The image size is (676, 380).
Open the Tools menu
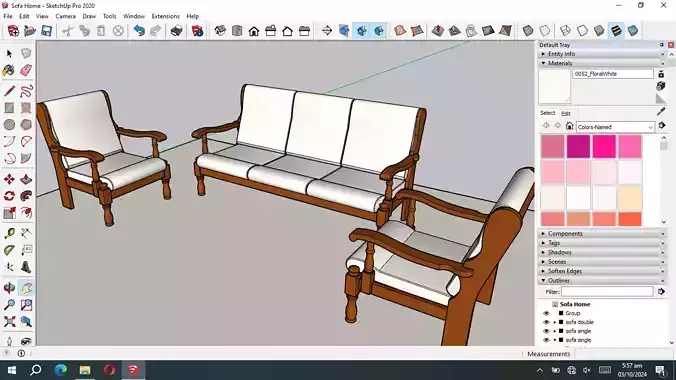click(110, 16)
